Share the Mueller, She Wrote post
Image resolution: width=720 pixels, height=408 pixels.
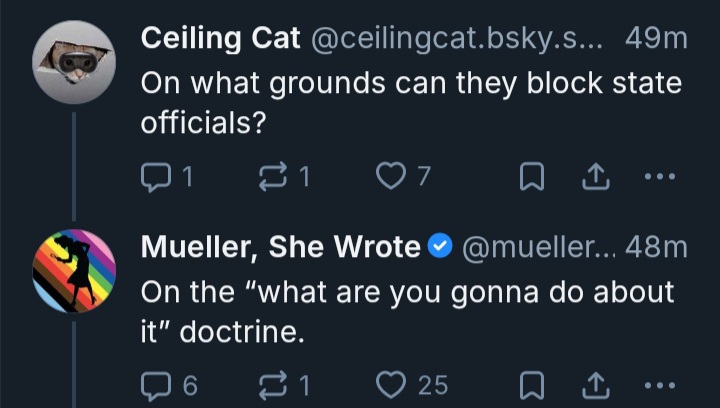pyautogui.click(x=594, y=385)
